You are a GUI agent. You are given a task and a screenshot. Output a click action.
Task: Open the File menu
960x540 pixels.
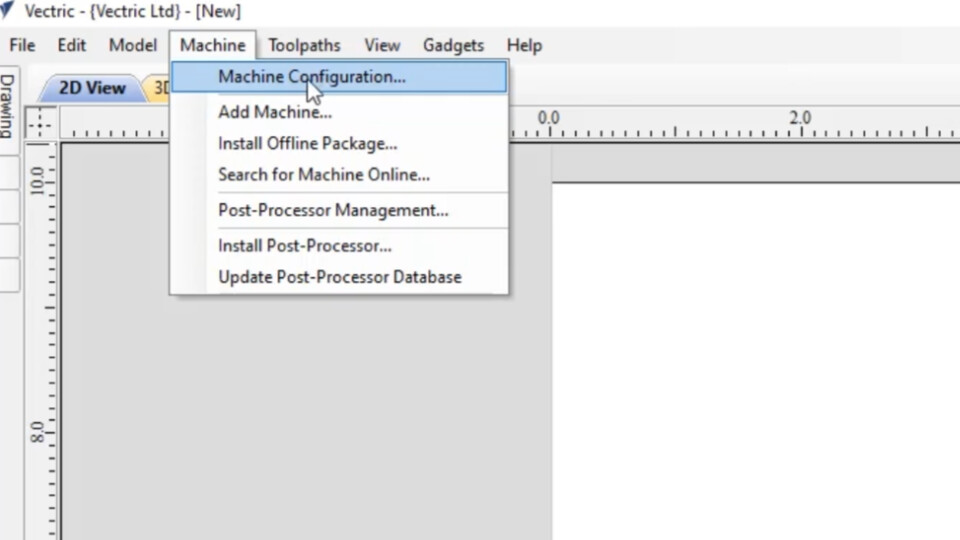tap(22, 45)
